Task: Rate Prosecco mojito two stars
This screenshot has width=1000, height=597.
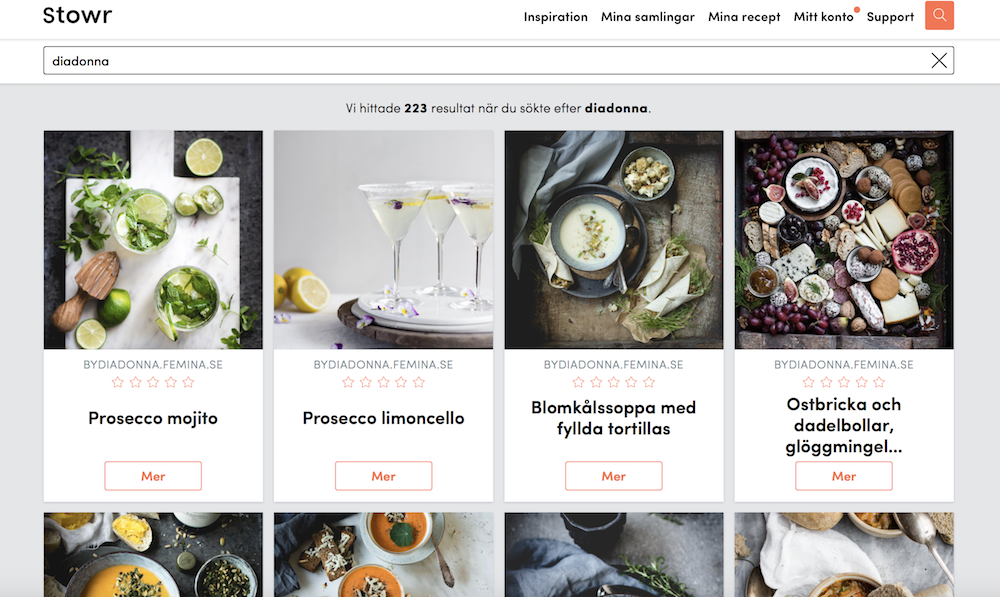Action: 135,383
